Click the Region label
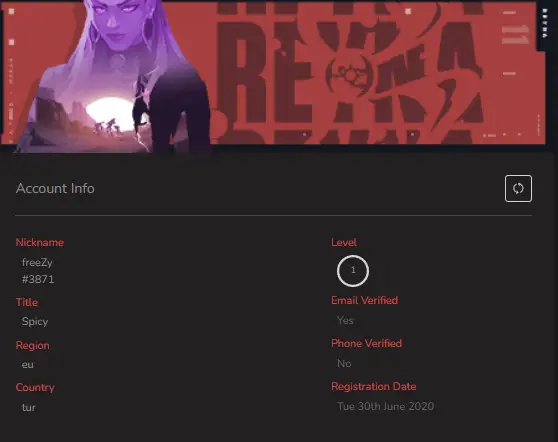 [x=32, y=346]
